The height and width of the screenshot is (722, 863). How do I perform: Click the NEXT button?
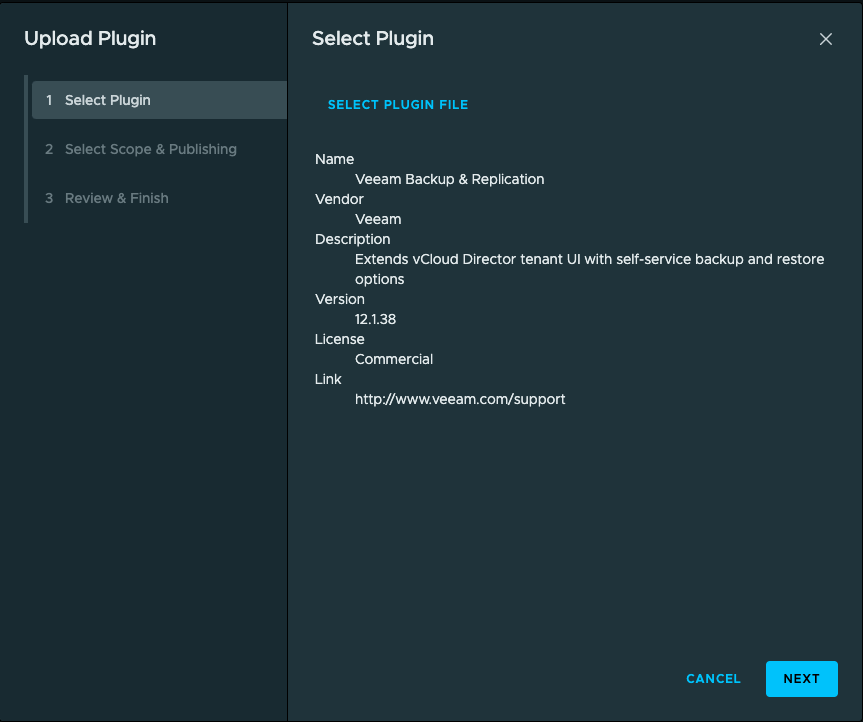tap(801, 679)
